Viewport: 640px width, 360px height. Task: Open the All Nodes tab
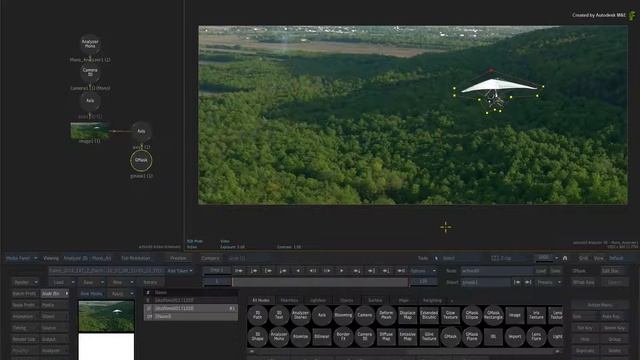tap(261, 300)
